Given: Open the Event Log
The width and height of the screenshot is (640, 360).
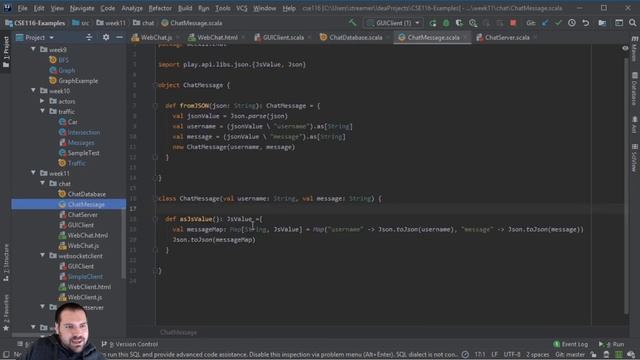Looking at the screenshot, I should pyautogui.click(x=570, y=344).
